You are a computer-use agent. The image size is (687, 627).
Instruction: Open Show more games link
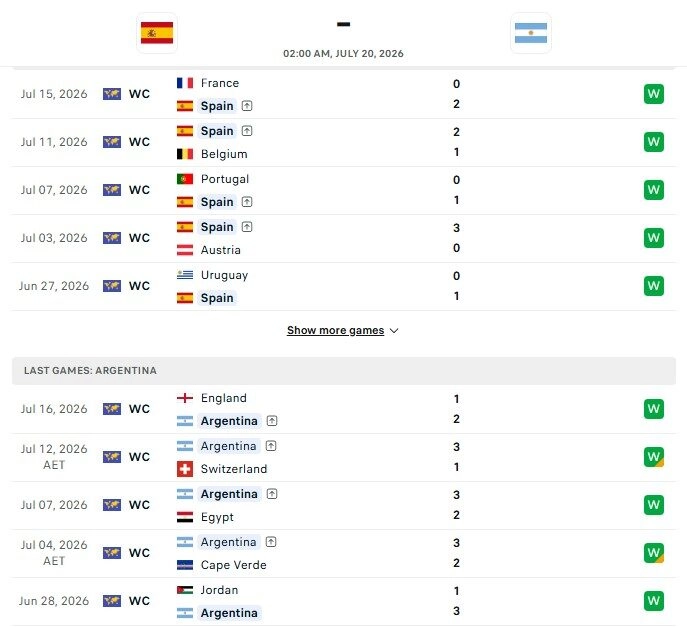click(x=336, y=330)
